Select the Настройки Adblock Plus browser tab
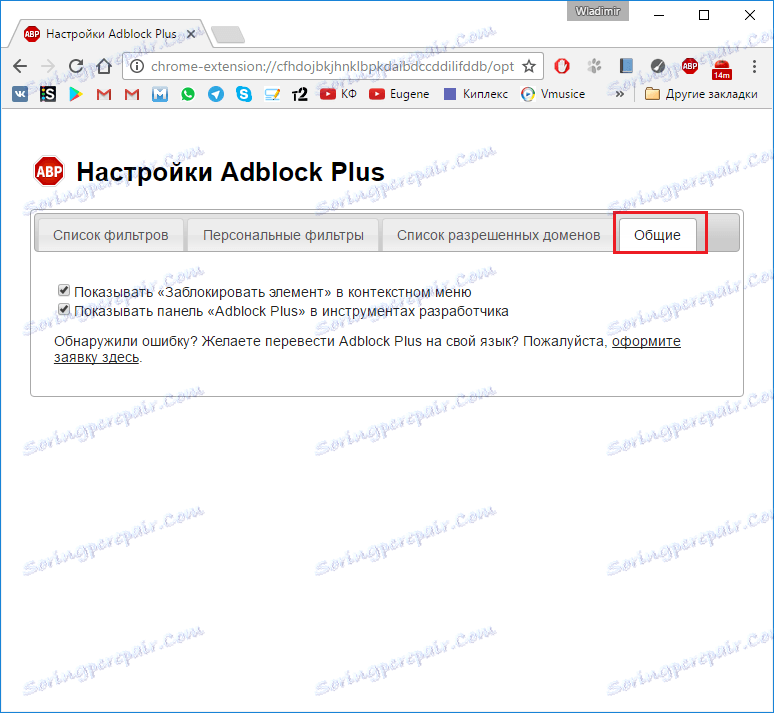This screenshot has height=713, width=774. [110, 34]
